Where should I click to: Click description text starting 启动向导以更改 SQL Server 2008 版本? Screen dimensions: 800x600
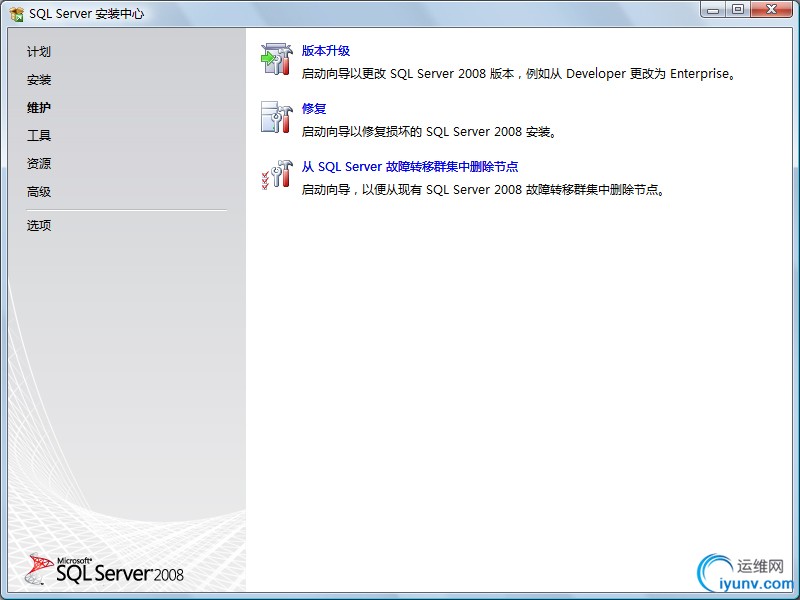[x=519, y=73]
